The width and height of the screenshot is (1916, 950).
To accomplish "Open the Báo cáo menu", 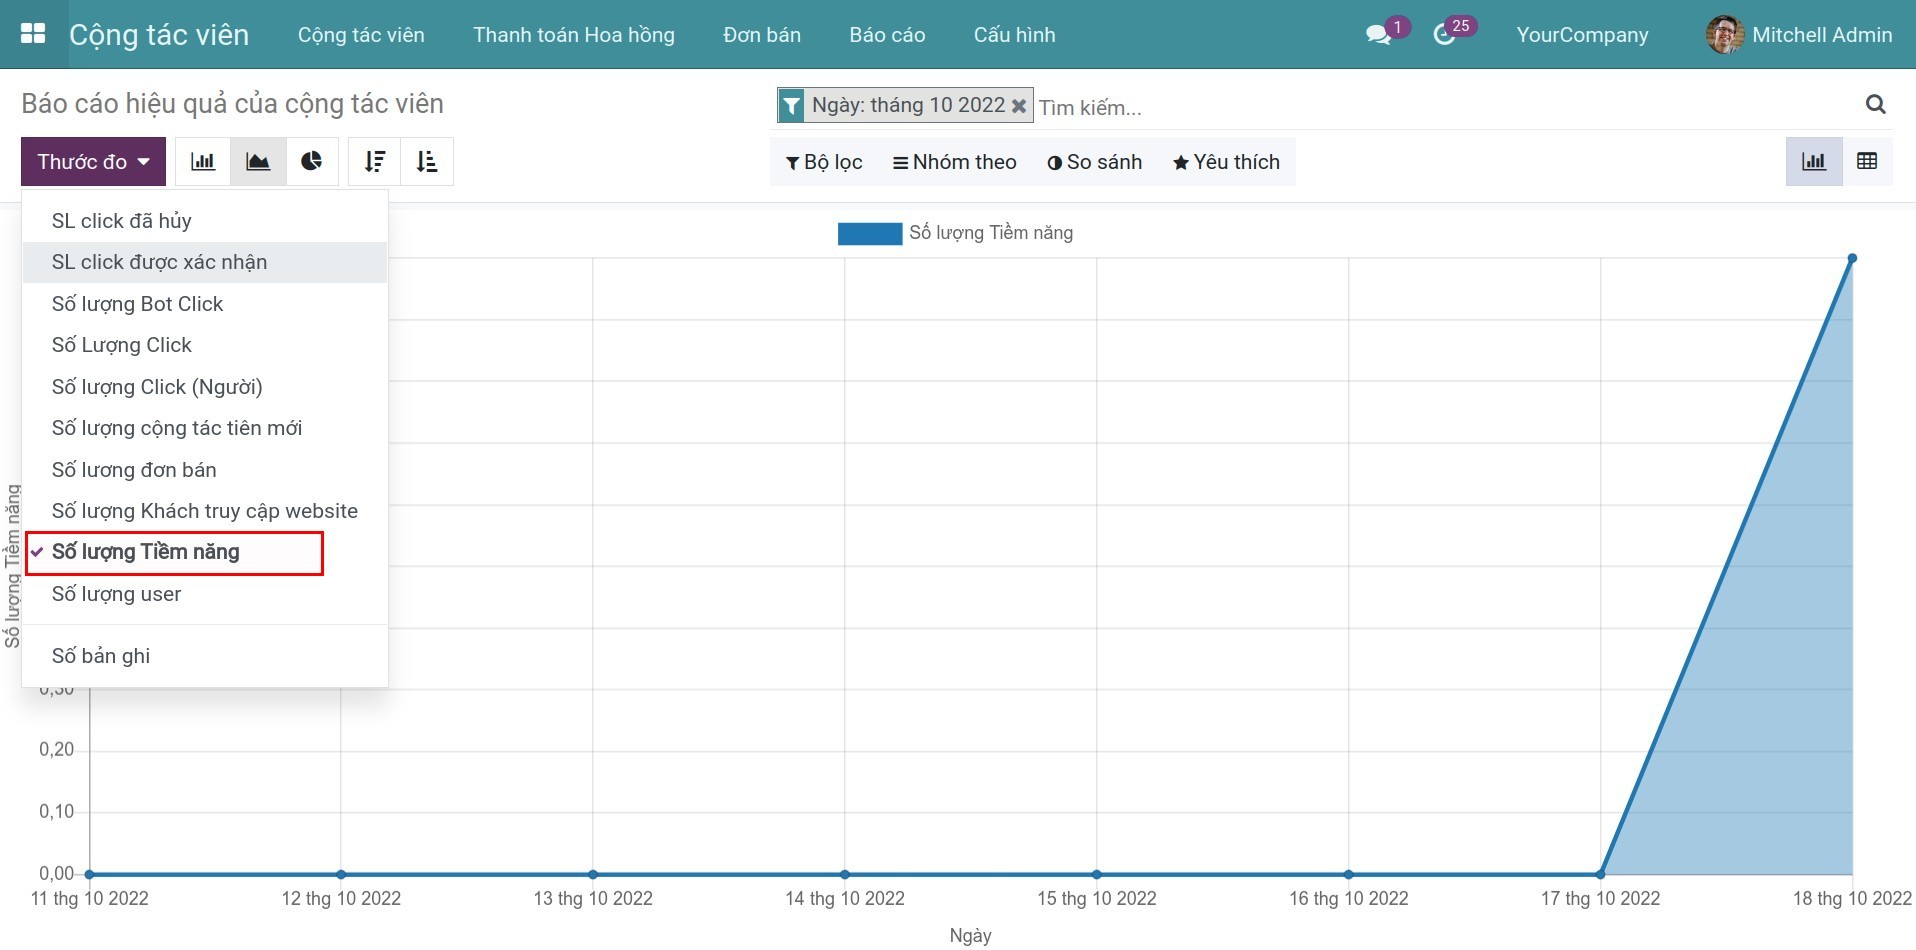I will point(887,35).
